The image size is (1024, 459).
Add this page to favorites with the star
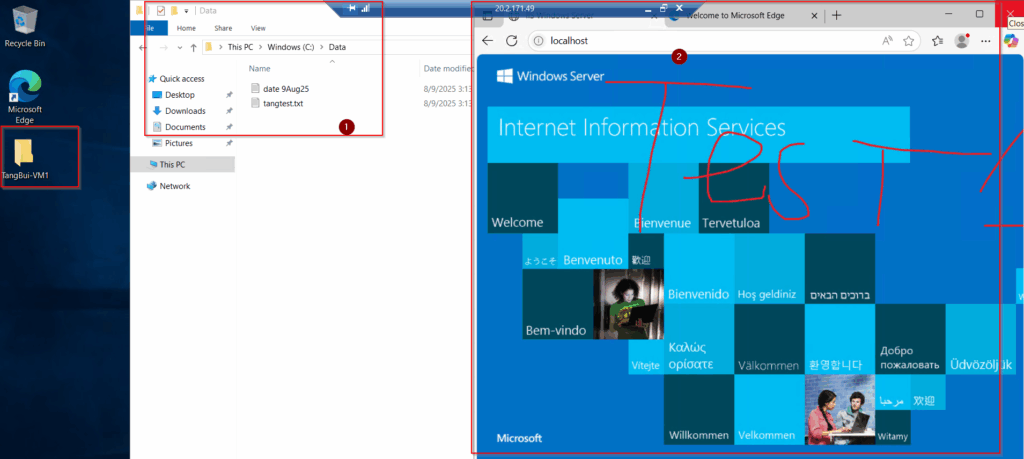[908, 40]
